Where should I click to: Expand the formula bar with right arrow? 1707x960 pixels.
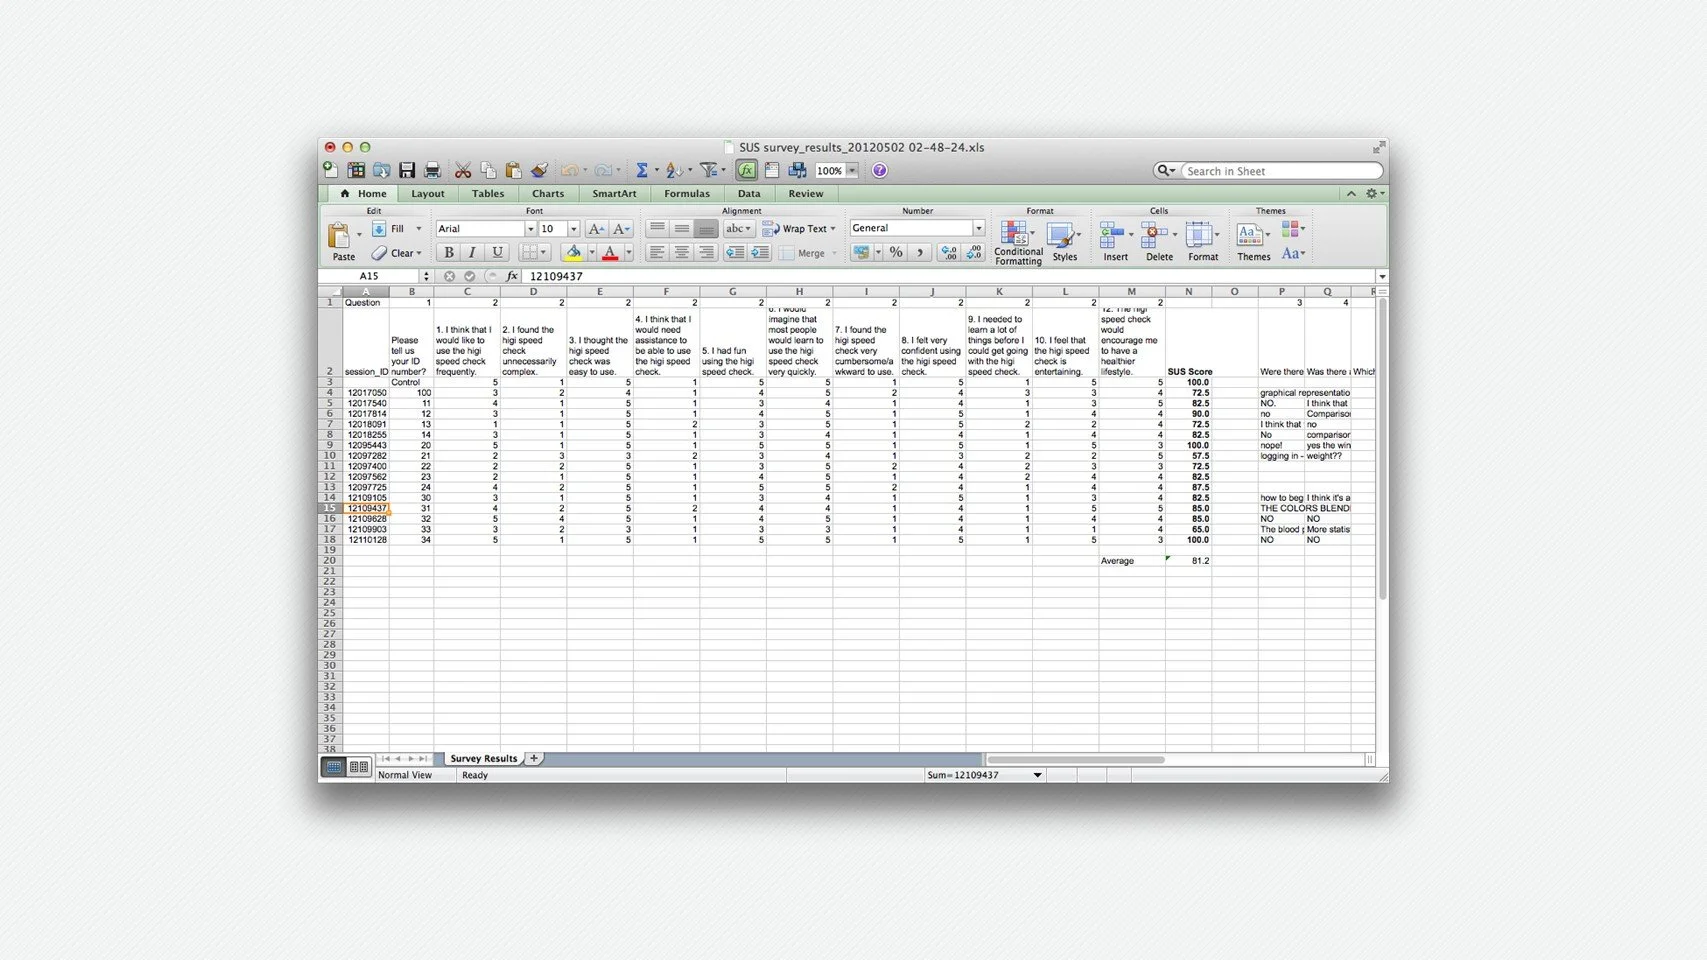pos(1382,277)
